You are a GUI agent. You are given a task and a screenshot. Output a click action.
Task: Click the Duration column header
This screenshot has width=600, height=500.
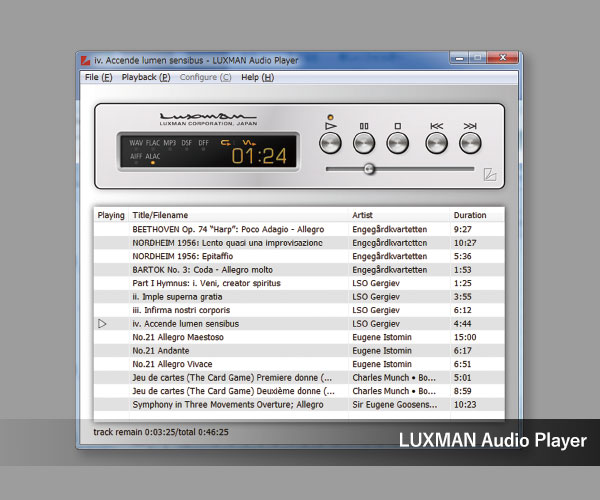[x=470, y=215]
